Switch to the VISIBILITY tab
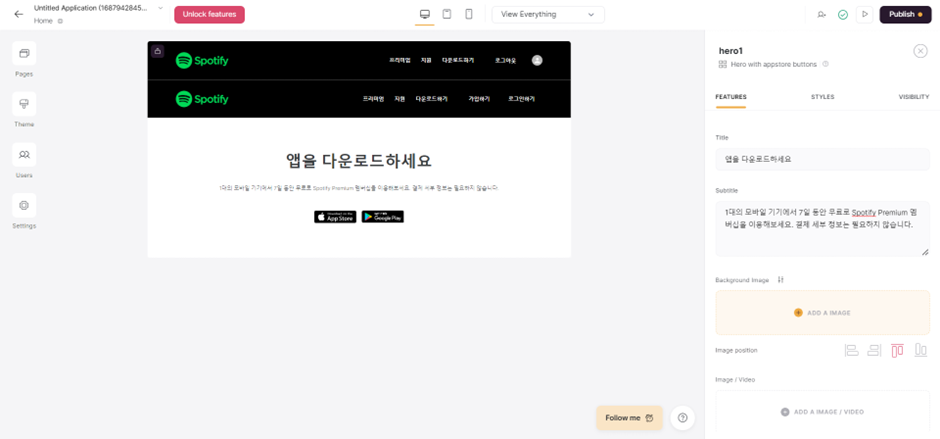This screenshot has height=439, width=940. [x=914, y=97]
